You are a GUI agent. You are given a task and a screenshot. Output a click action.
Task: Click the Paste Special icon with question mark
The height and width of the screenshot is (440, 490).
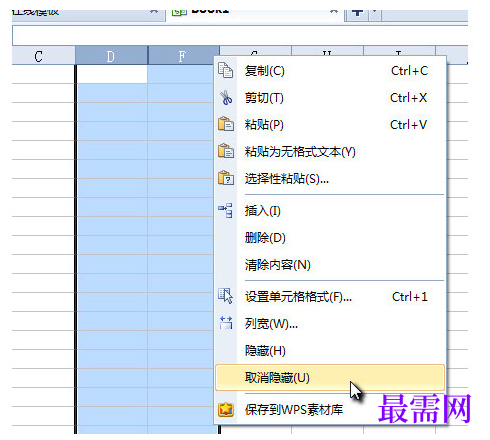pos(226,178)
